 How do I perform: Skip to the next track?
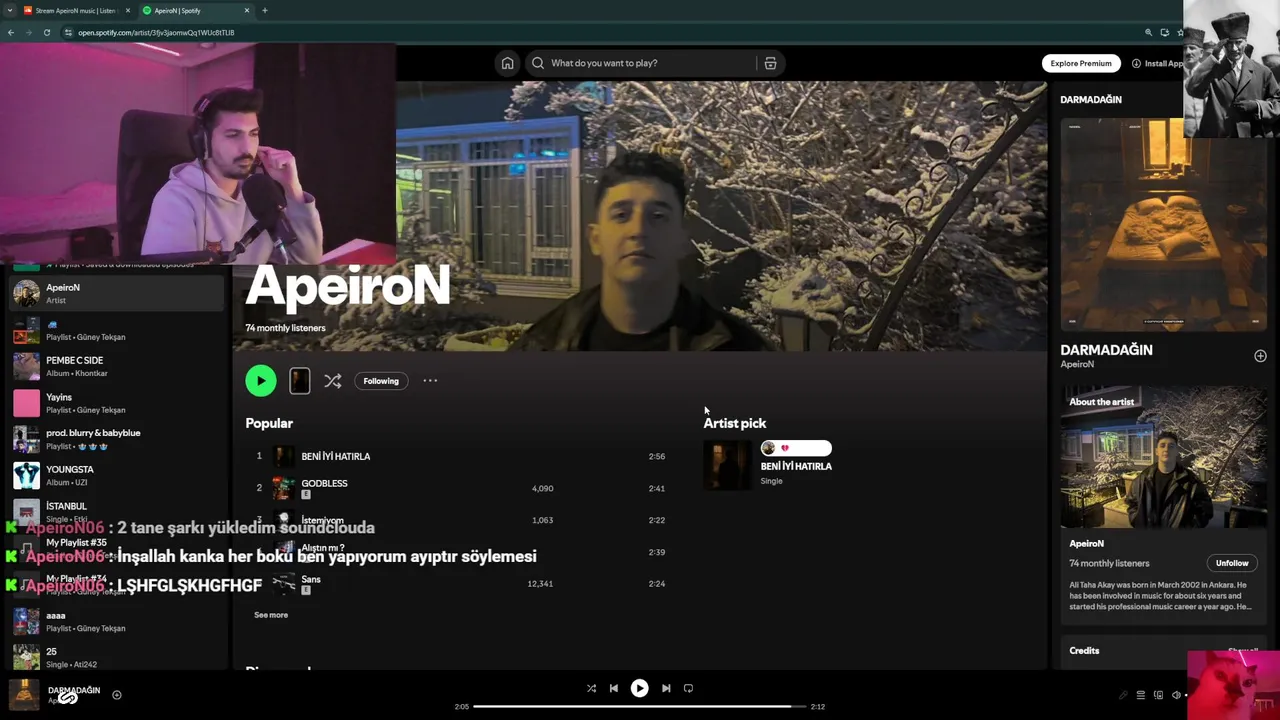click(666, 688)
